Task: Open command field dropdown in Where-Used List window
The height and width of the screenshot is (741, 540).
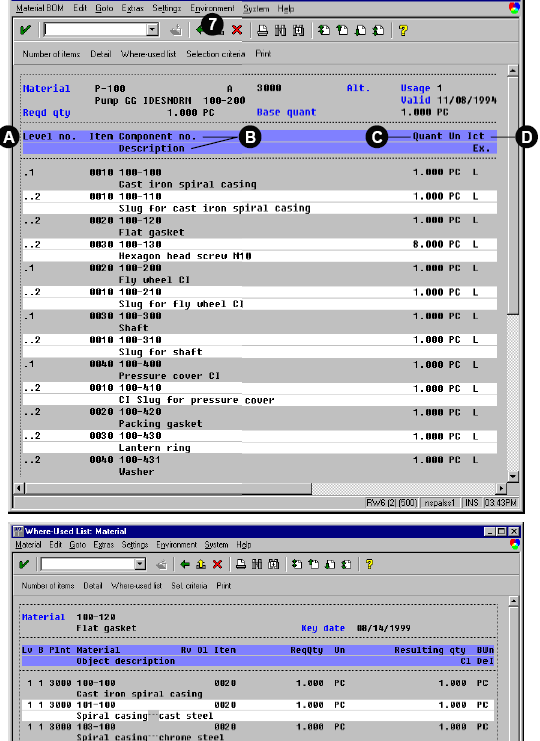Action: pos(140,564)
